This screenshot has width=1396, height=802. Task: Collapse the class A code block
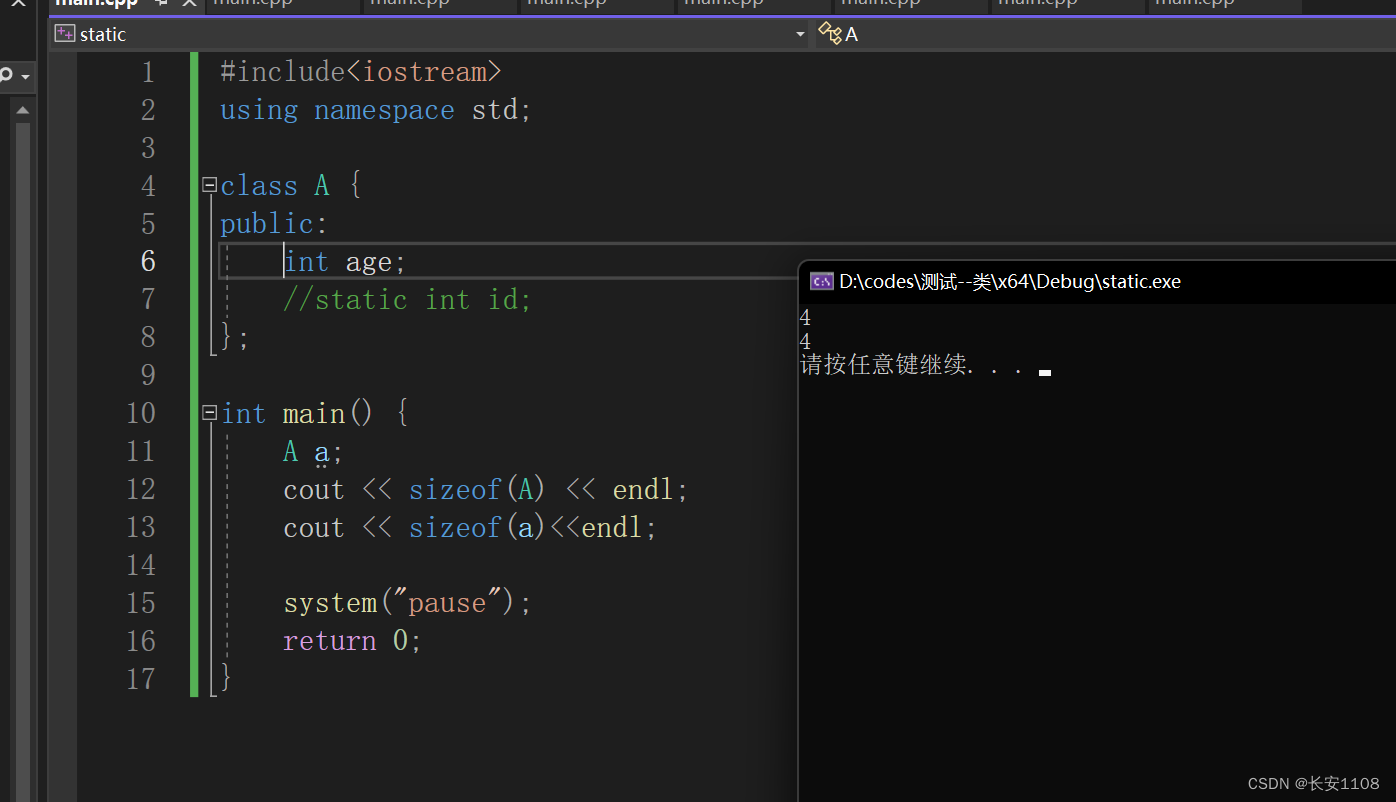point(210,185)
